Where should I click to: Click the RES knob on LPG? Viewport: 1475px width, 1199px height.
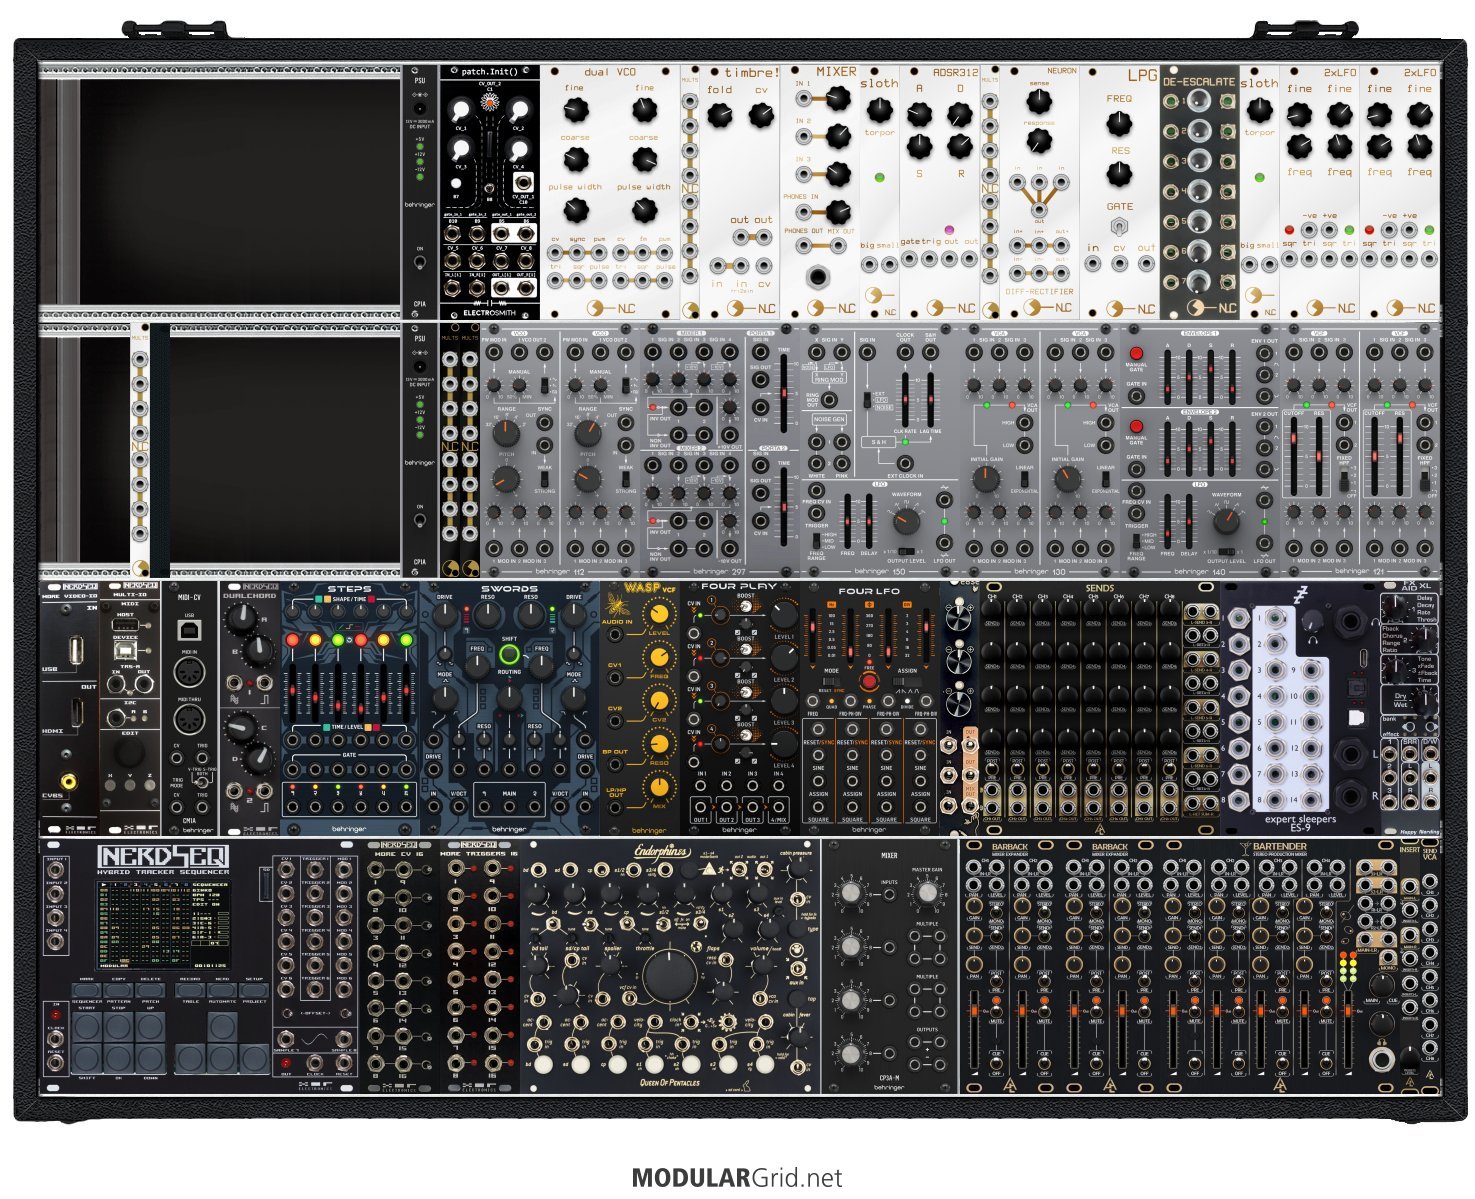(1119, 173)
